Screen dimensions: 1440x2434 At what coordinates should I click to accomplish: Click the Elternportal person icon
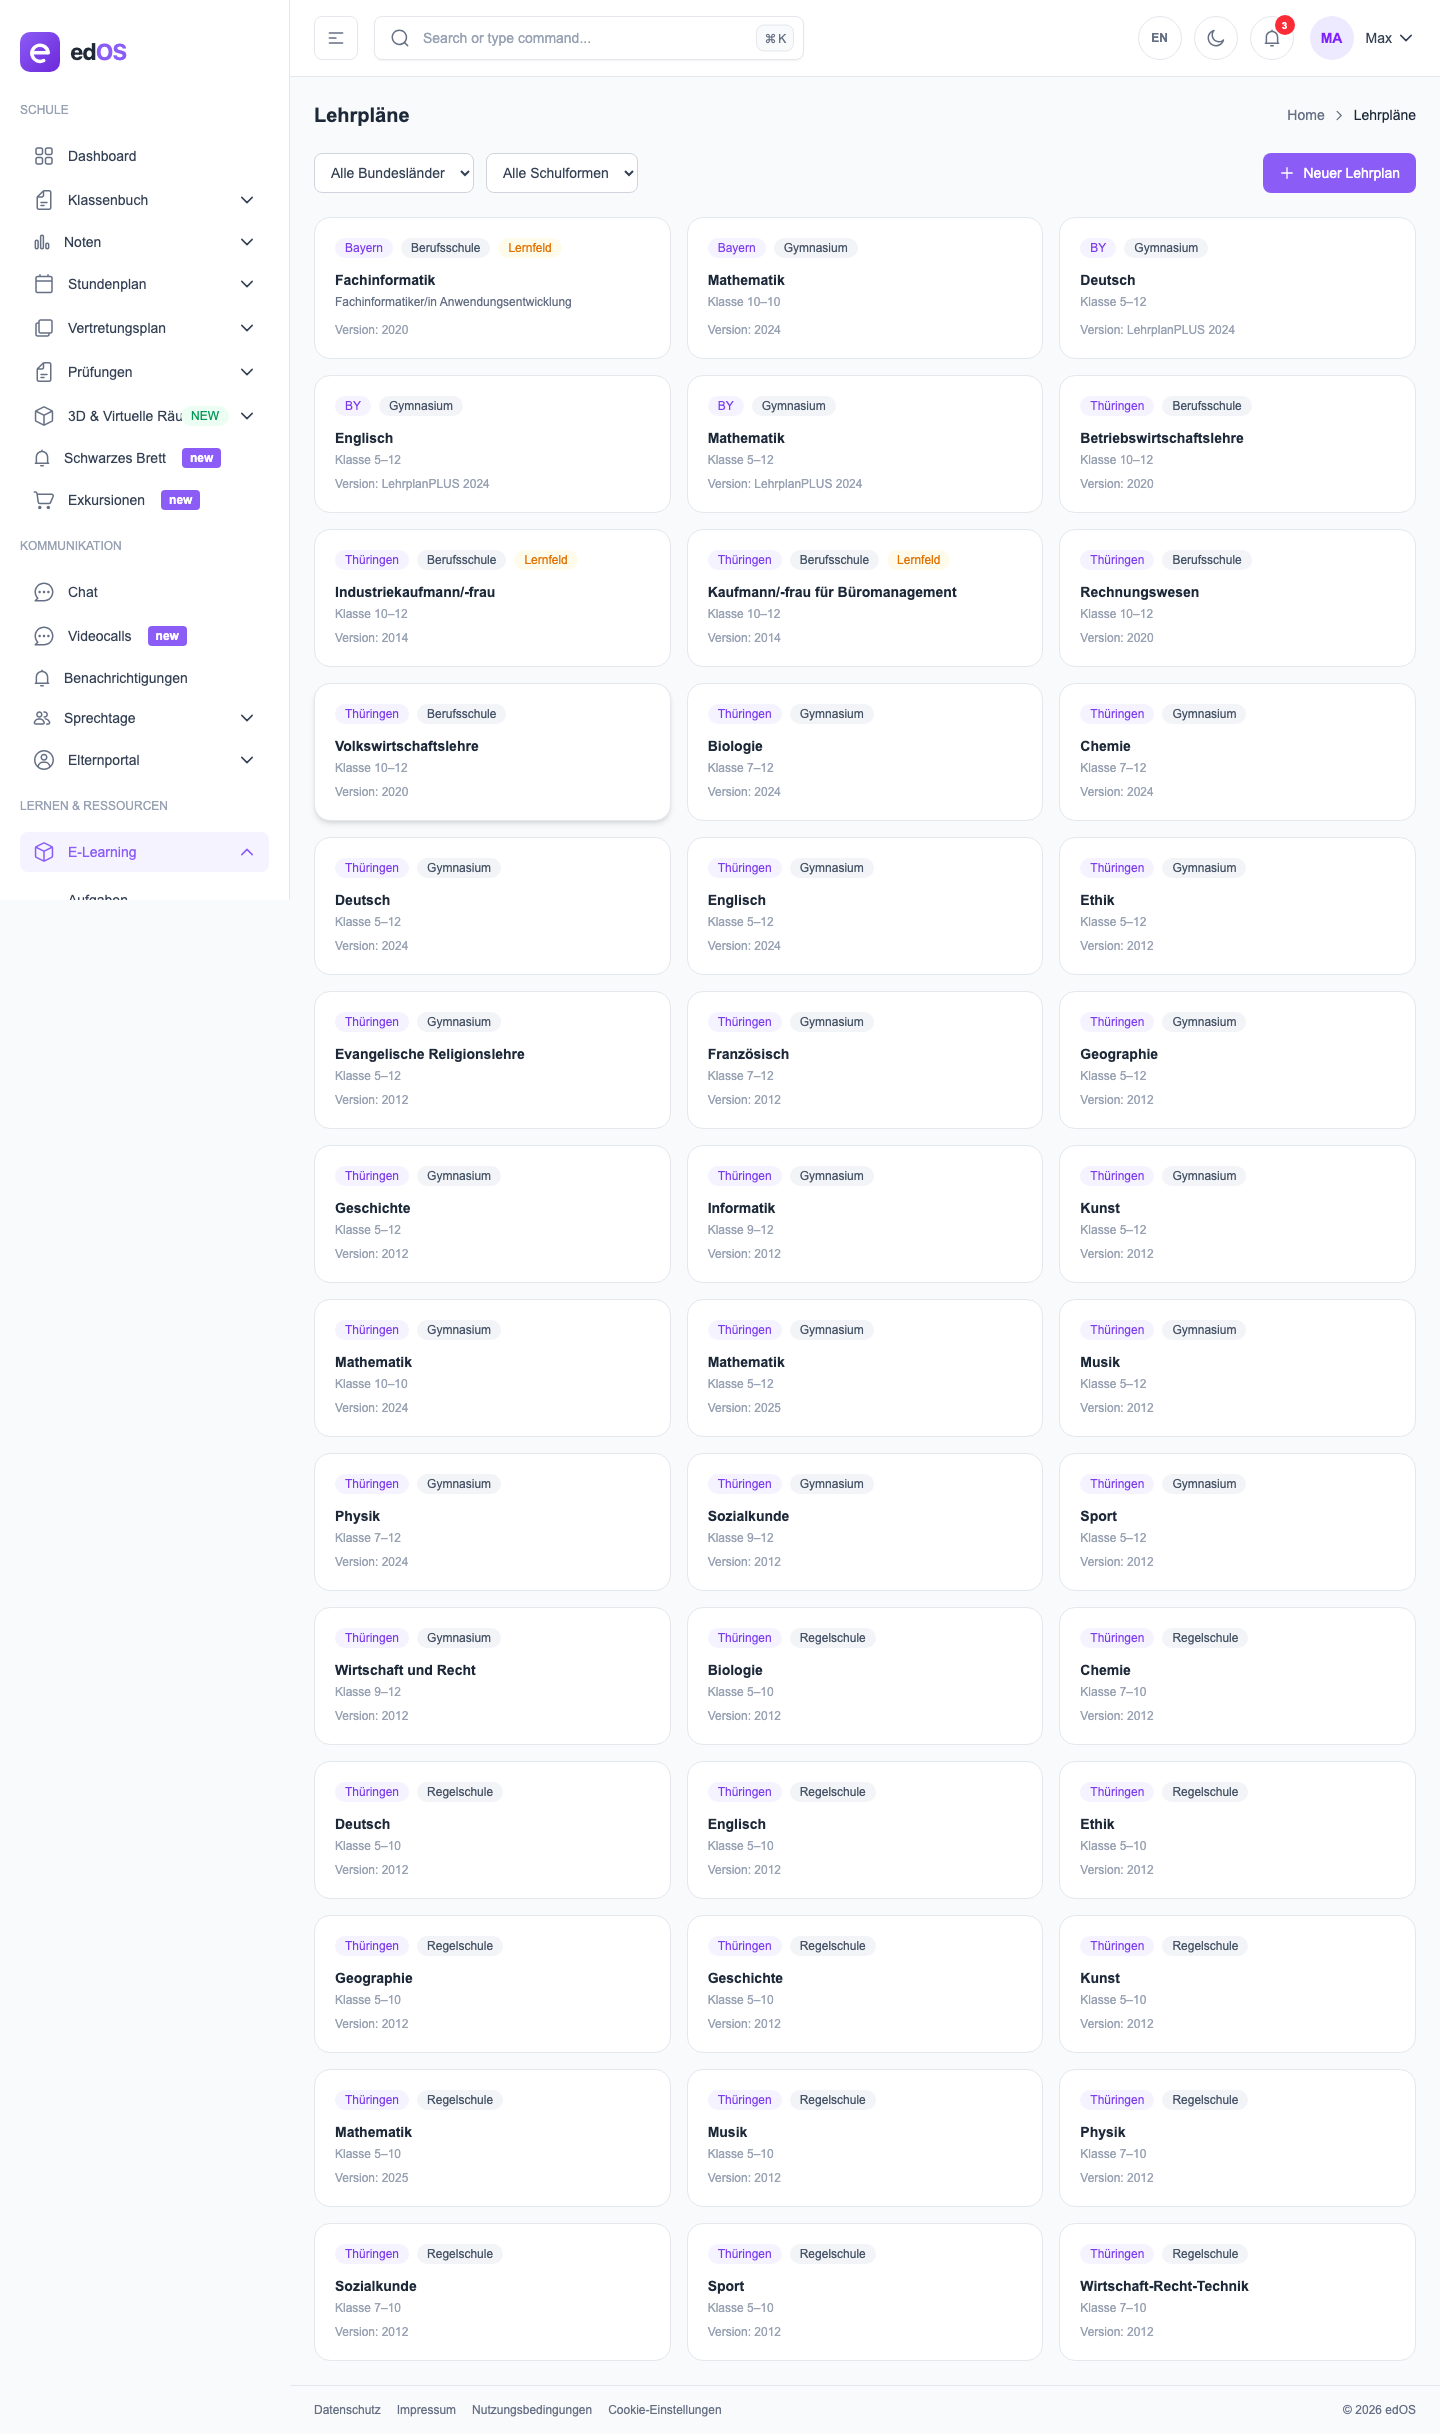pyautogui.click(x=44, y=760)
